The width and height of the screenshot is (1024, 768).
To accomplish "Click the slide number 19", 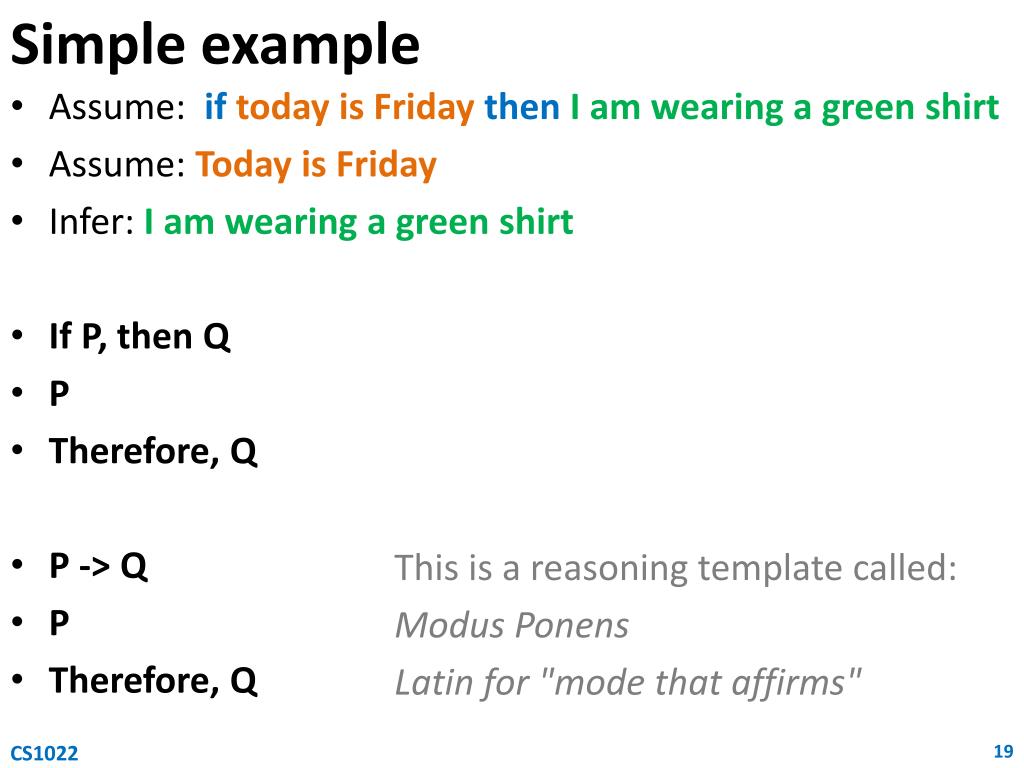I will tap(1003, 751).
